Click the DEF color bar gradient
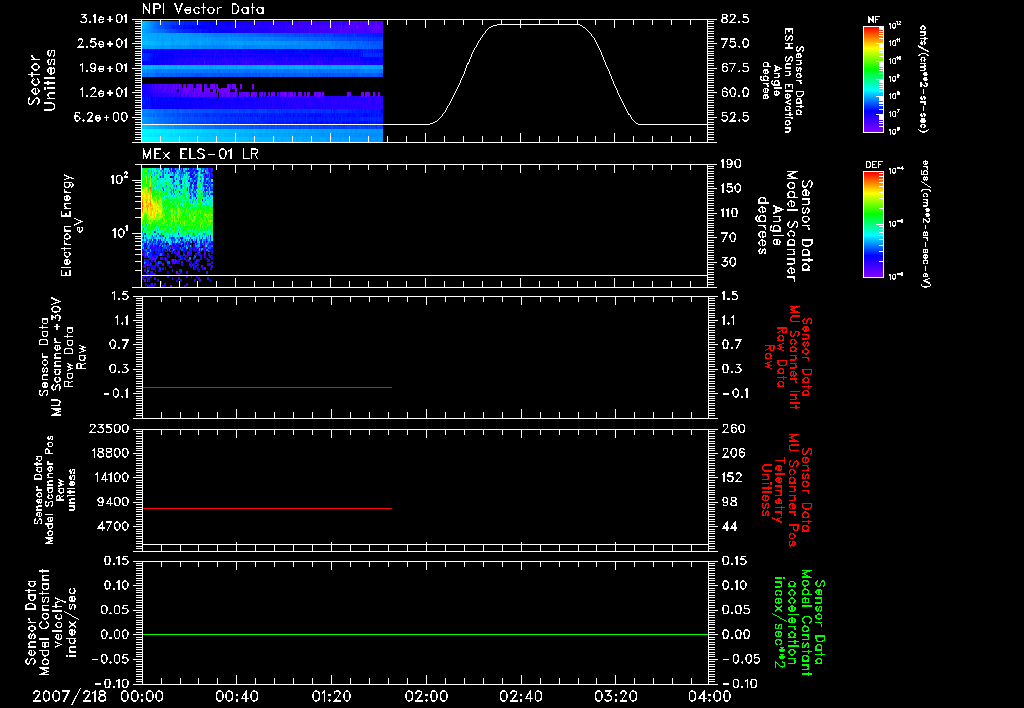Image resolution: width=1024 pixels, height=708 pixels. click(873, 224)
